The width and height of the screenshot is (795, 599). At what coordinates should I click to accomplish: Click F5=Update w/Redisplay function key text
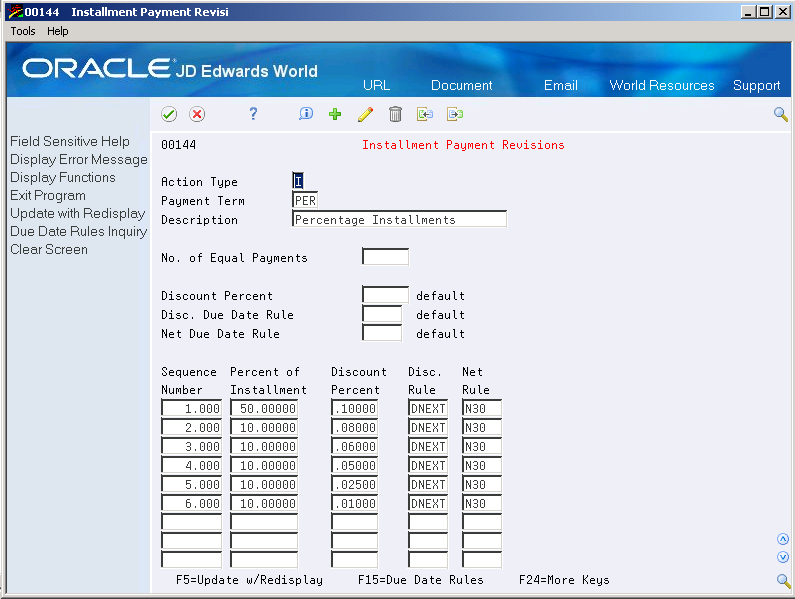click(249, 580)
